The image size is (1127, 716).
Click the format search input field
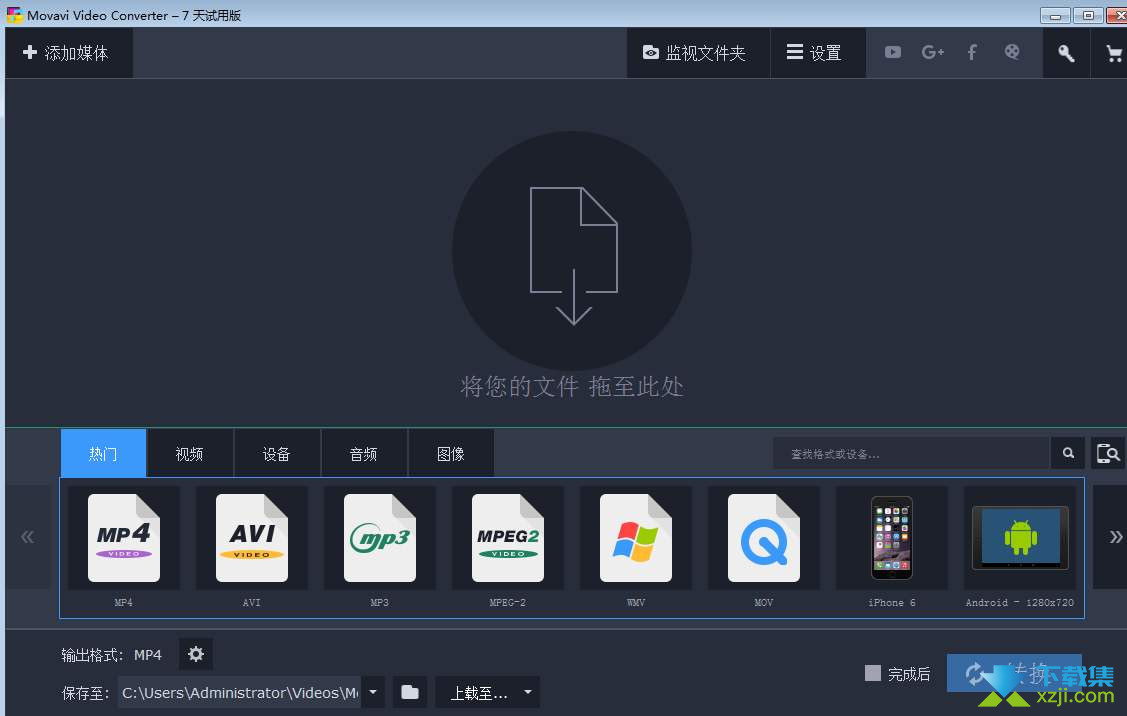click(x=911, y=454)
